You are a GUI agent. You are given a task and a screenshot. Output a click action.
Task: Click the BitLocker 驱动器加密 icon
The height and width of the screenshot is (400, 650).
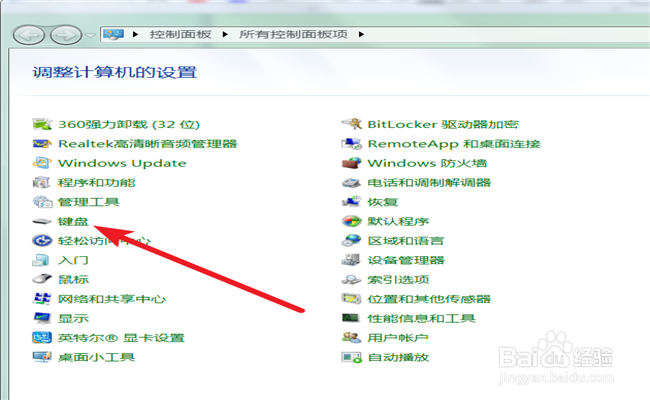(352, 124)
